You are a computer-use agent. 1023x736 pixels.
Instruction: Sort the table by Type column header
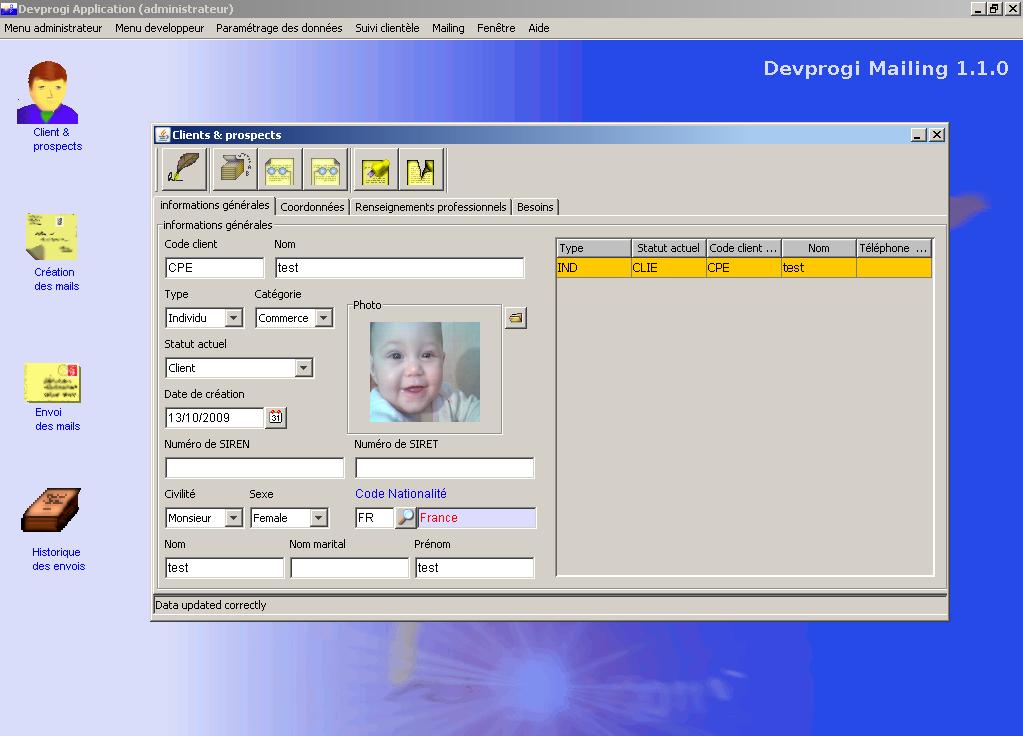point(594,248)
